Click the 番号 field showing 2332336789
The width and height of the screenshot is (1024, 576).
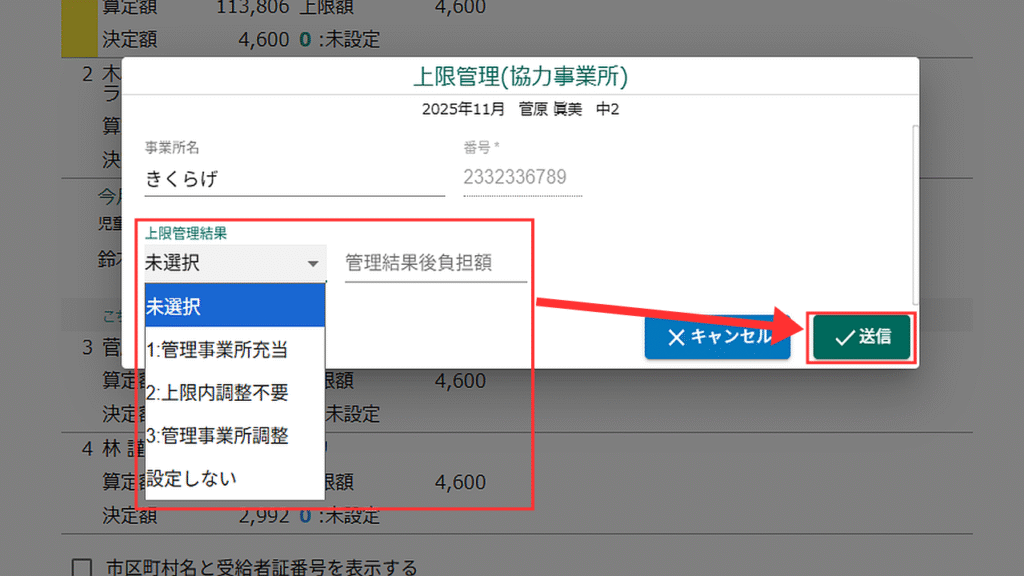(x=521, y=178)
